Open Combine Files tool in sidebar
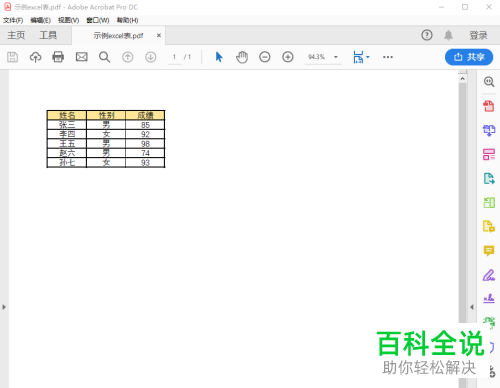This screenshot has height=388, width=500. (x=489, y=130)
